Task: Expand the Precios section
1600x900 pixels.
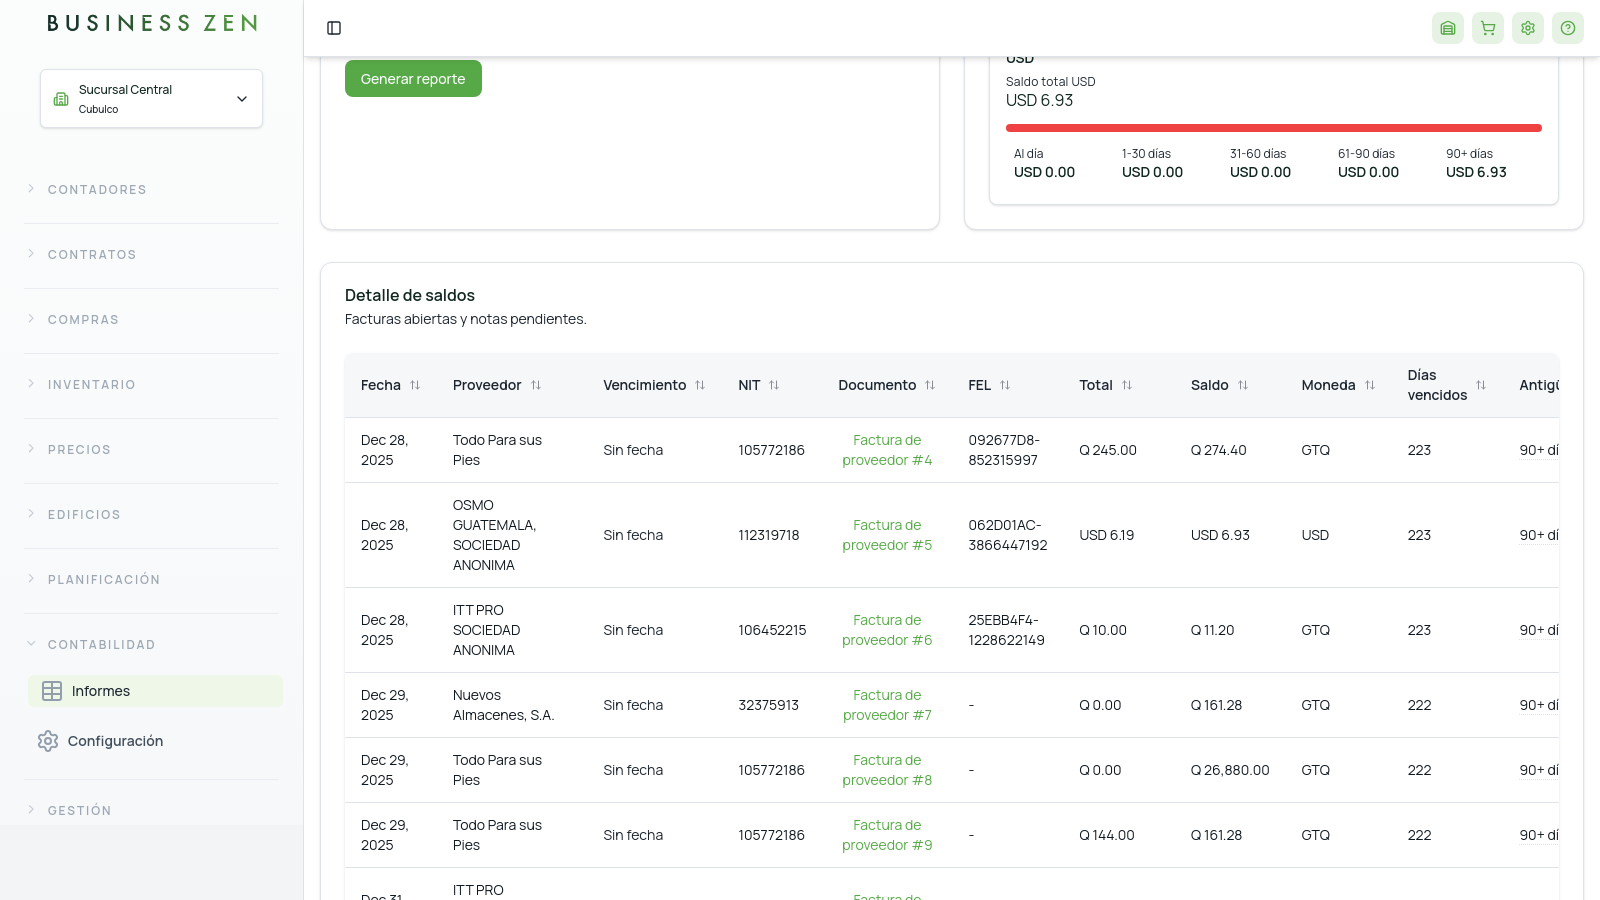Action: tap(79, 450)
